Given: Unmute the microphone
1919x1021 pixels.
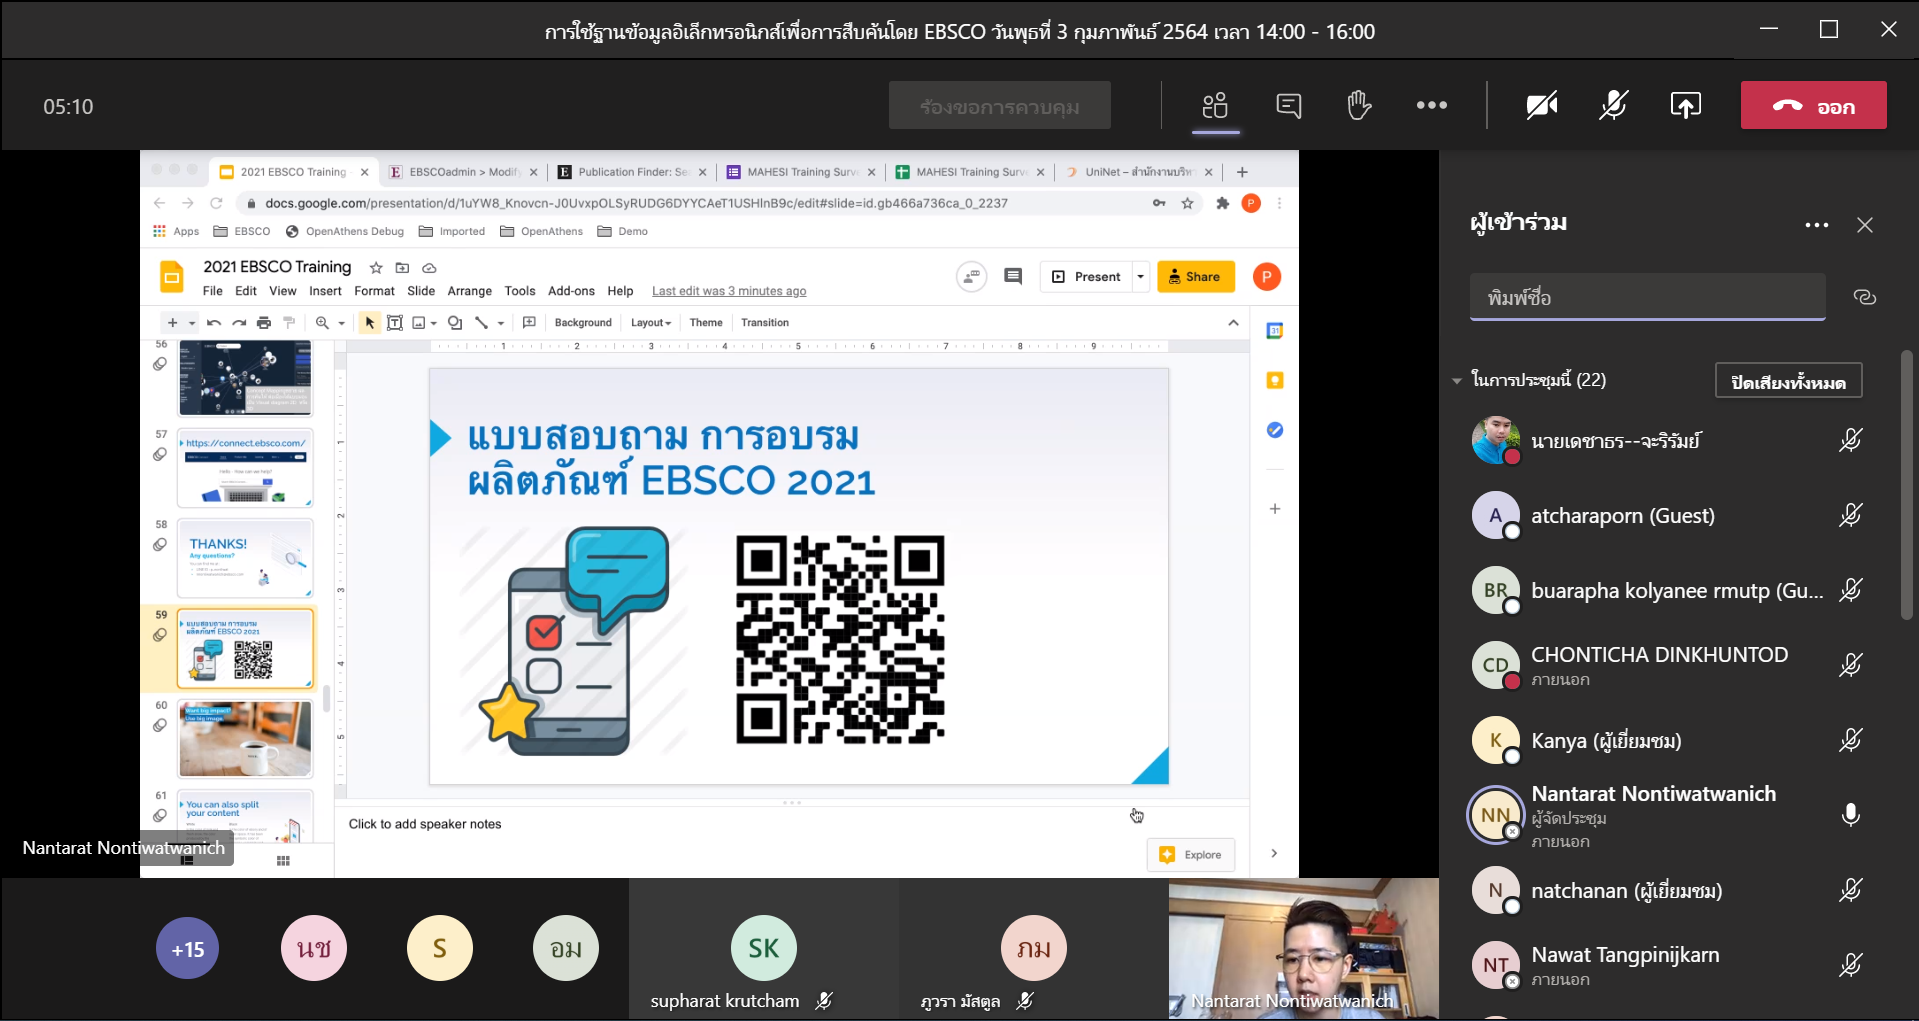Looking at the screenshot, I should pyautogui.click(x=1613, y=105).
